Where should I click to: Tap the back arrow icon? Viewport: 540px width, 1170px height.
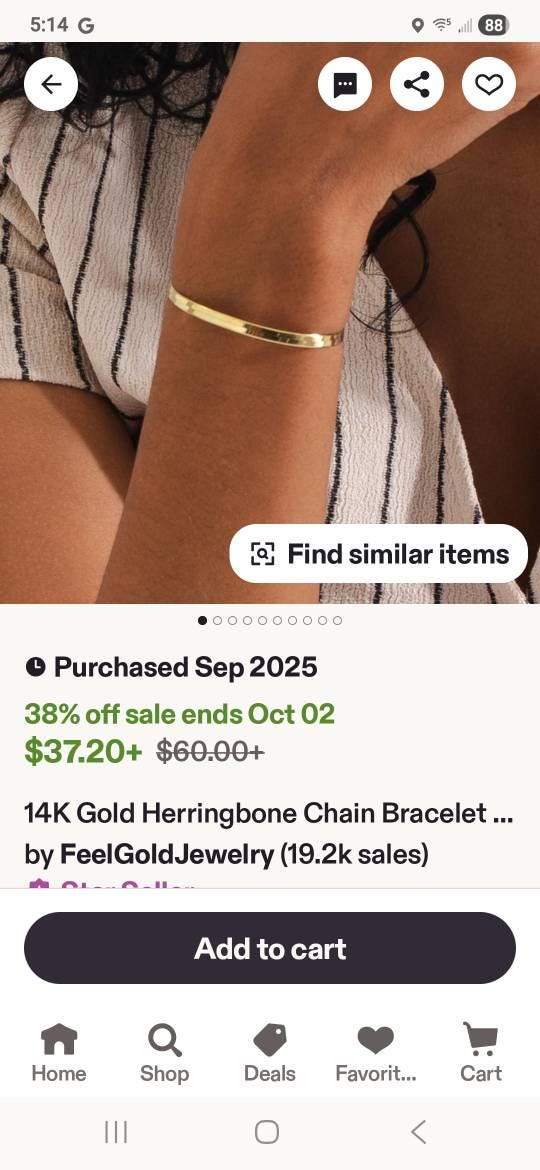51,84
